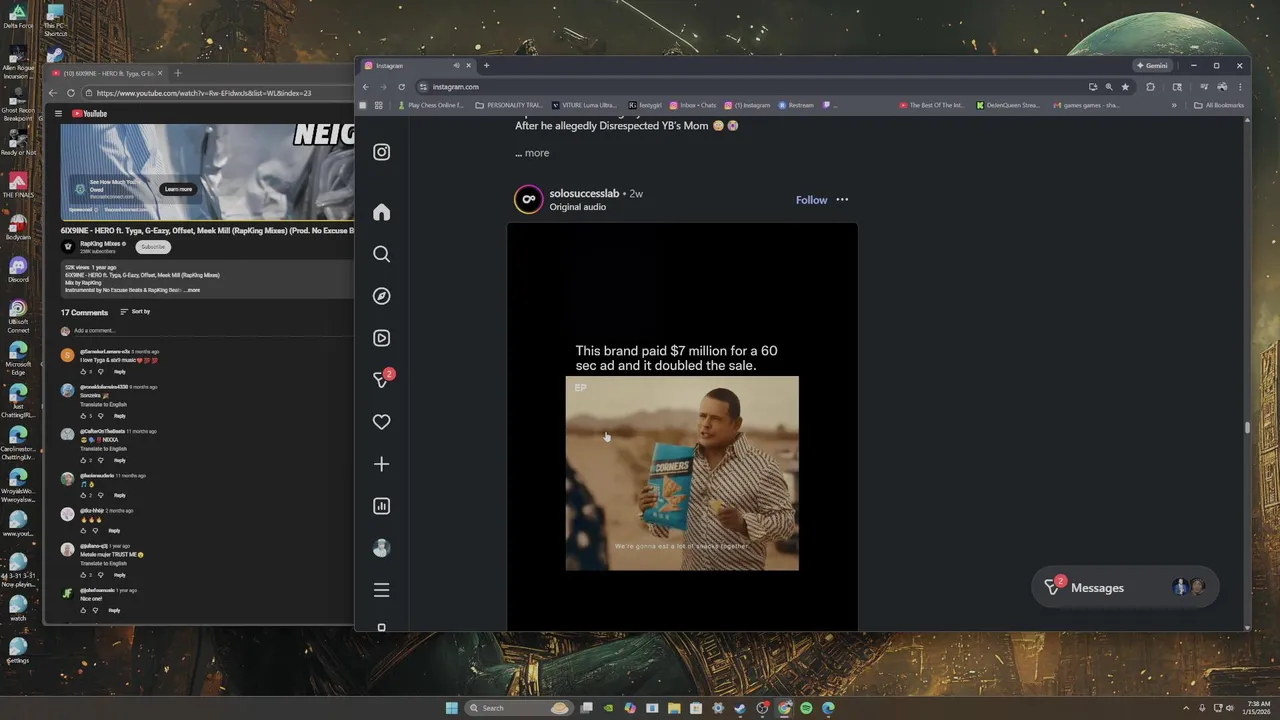Screen dimensions: 1280x720
Task: Click the Create plus icon in Instagram
Action: 381,464
